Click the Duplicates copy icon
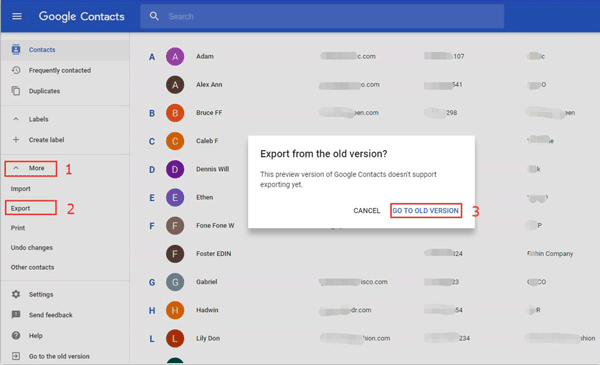Screen dimensions: 600x365 pyautogui.click(x=16, y=91)
